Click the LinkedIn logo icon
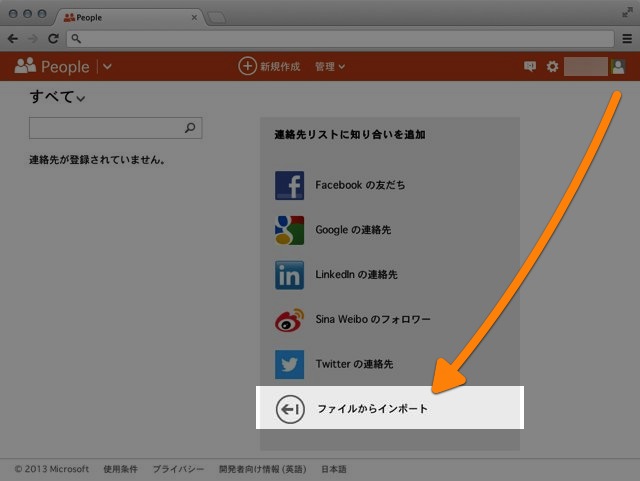Image resolution: width=640 pixels, height=481 pixels. click(x=289, y=275)
